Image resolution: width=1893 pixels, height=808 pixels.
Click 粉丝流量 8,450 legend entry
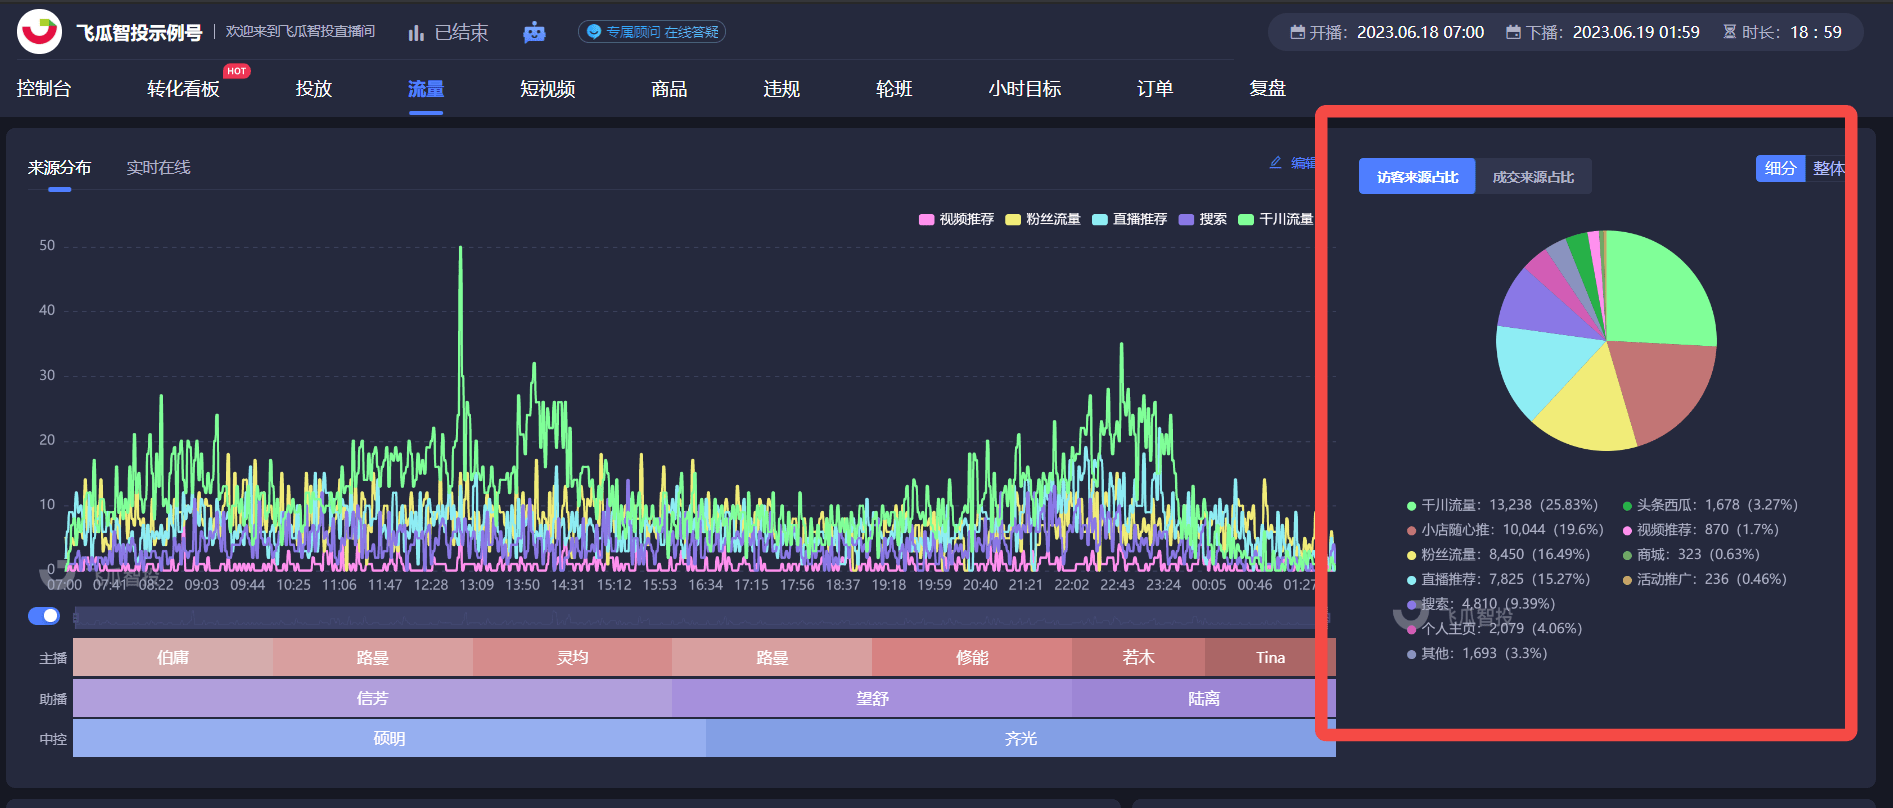click(x=1498, y=555)
